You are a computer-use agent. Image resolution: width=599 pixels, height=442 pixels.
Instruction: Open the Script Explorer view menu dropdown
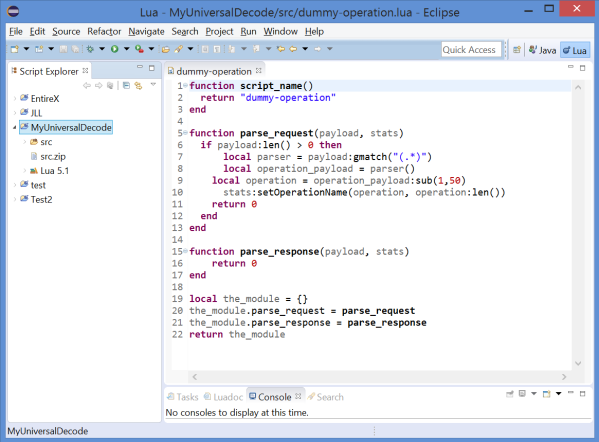153,84
